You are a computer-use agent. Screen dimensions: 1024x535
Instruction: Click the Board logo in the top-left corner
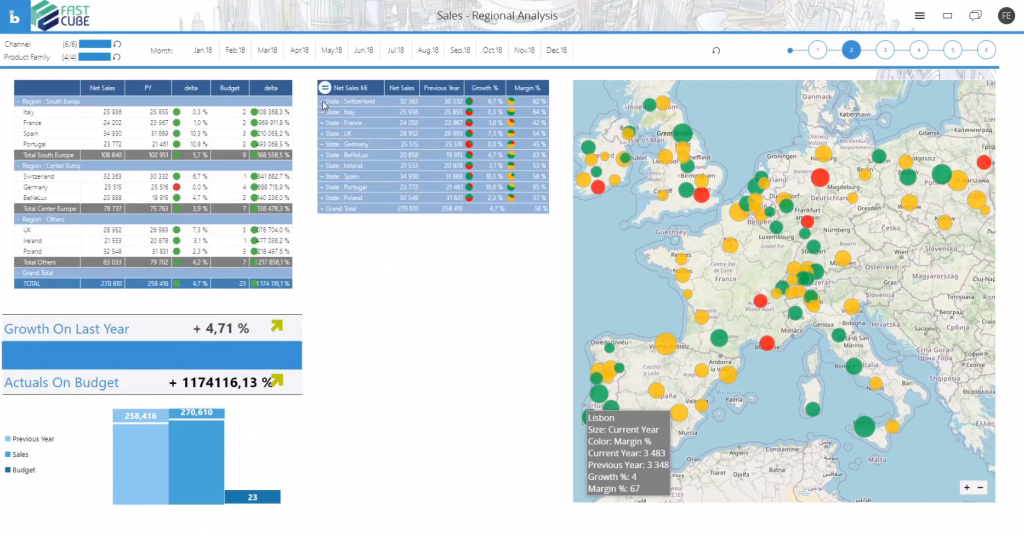15,16
